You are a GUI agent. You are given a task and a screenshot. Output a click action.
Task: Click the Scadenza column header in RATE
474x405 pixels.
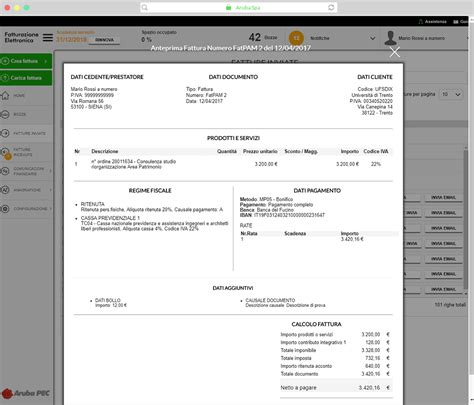tap(295, 234)
